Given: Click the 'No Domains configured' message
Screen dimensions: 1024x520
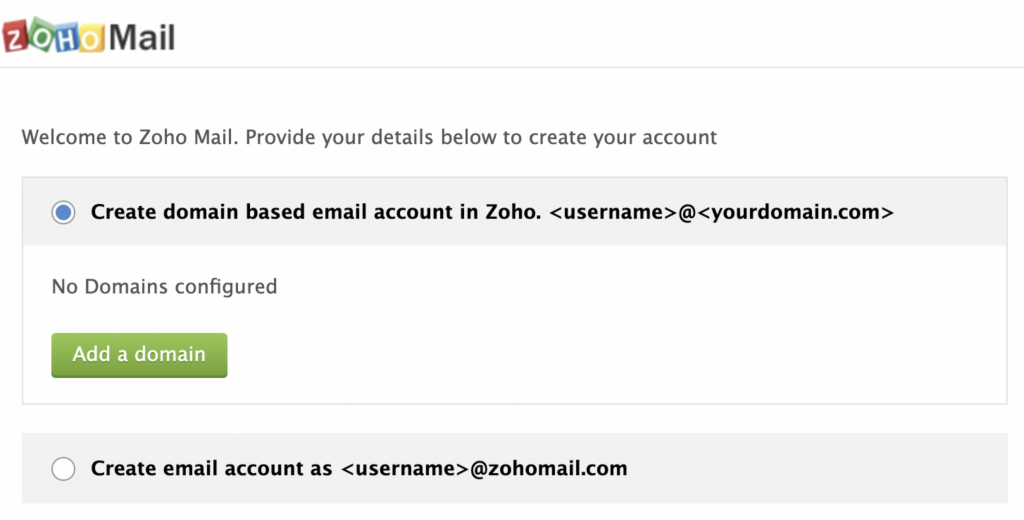Looking at the screenshot, I should [x=165, y=286].
